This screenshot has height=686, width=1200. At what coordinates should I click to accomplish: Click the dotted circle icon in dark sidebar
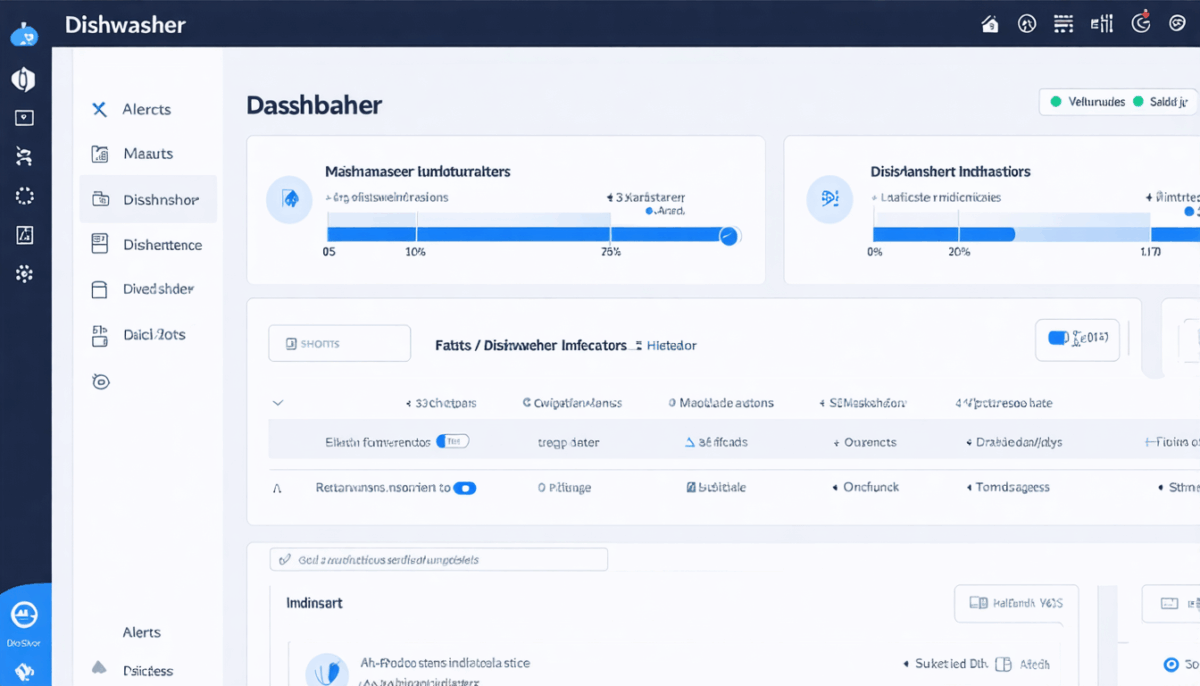(x=24, y=196)
